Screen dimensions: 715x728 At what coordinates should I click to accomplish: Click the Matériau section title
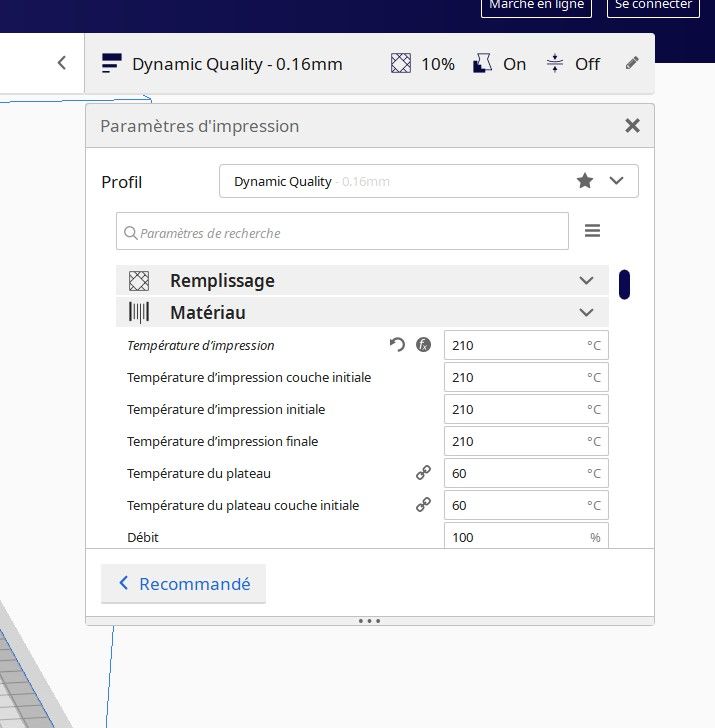[208, 312]
